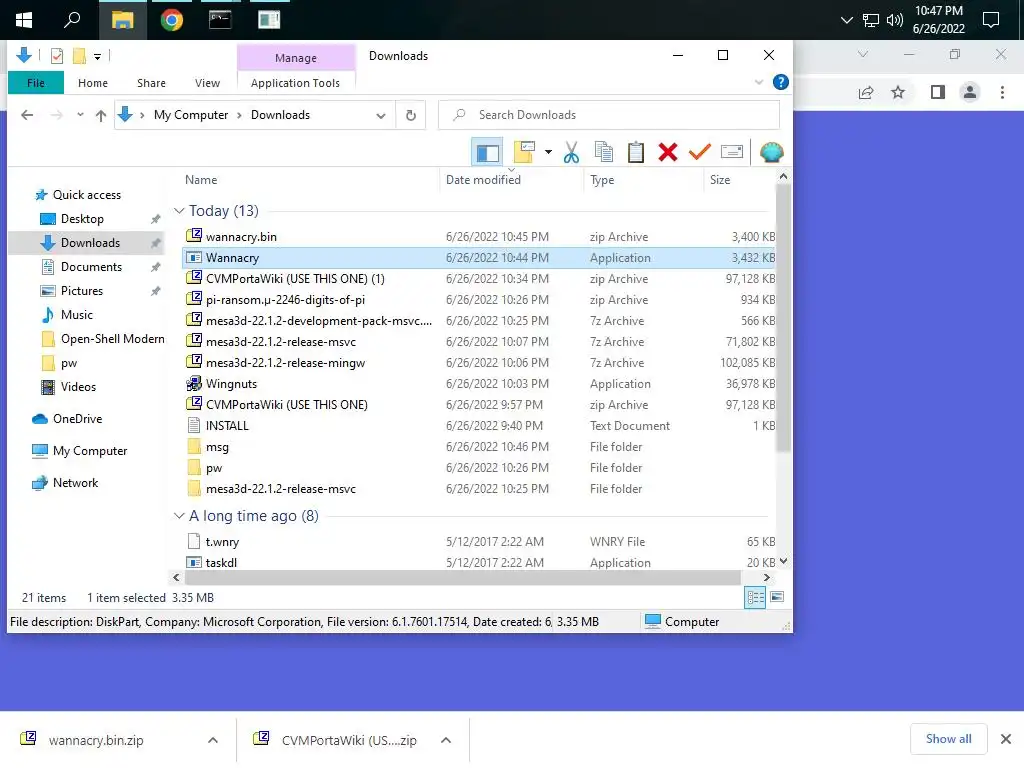Click Show all downloads button

pos(948,739)
